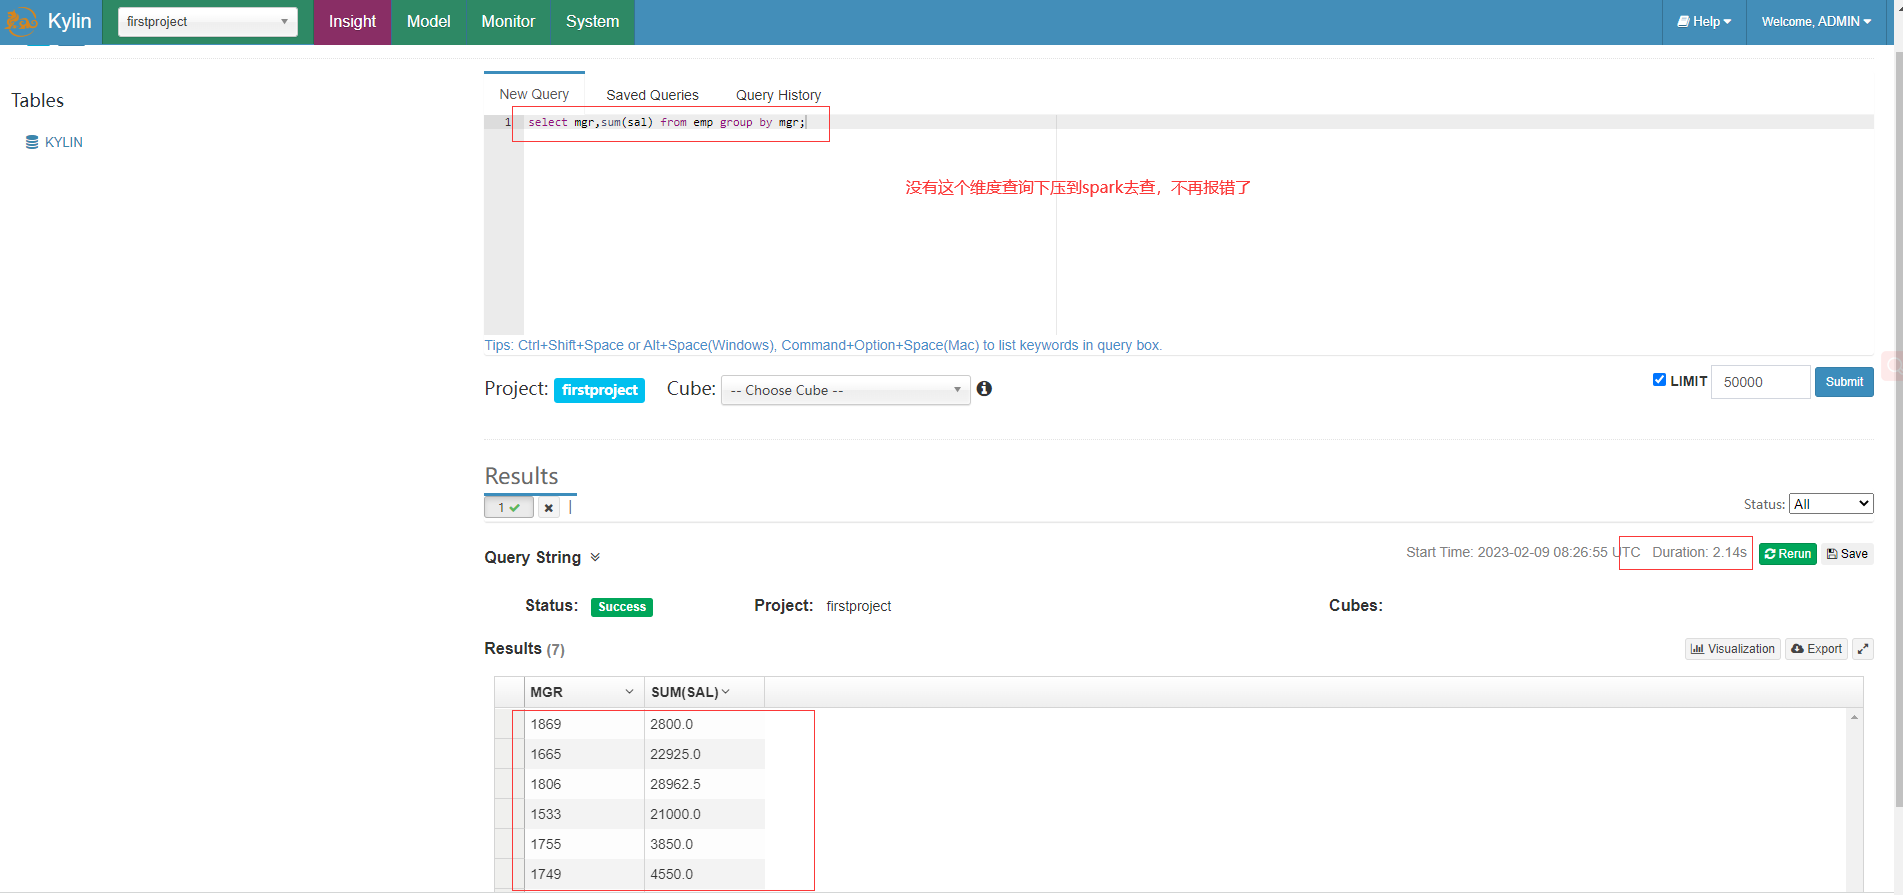Click the results grid scroll up arrow

pos(1854,717)
